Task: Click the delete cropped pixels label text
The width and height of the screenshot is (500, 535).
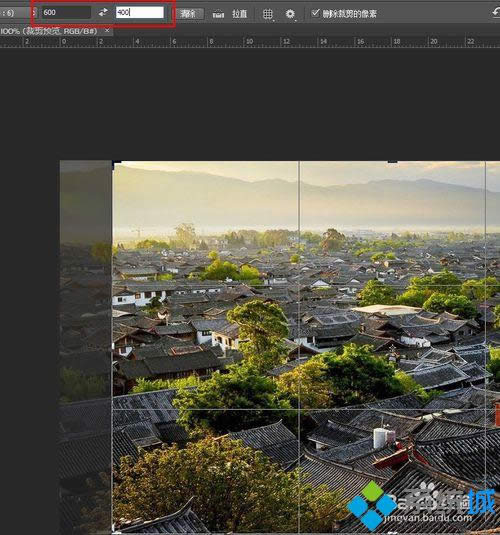Action: click(349, 14)
